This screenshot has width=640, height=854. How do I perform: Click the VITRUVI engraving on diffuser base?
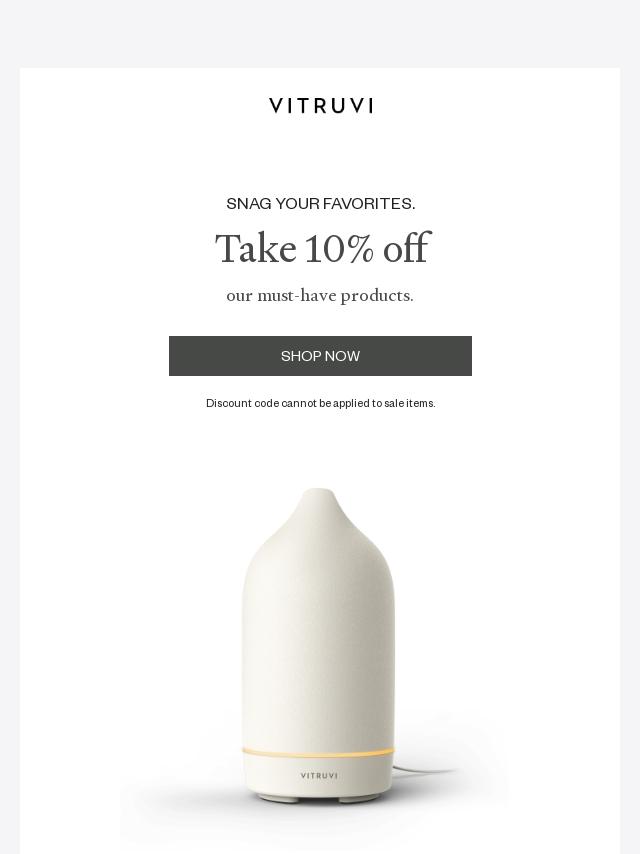pyautogui.click(x=319, y=775)
